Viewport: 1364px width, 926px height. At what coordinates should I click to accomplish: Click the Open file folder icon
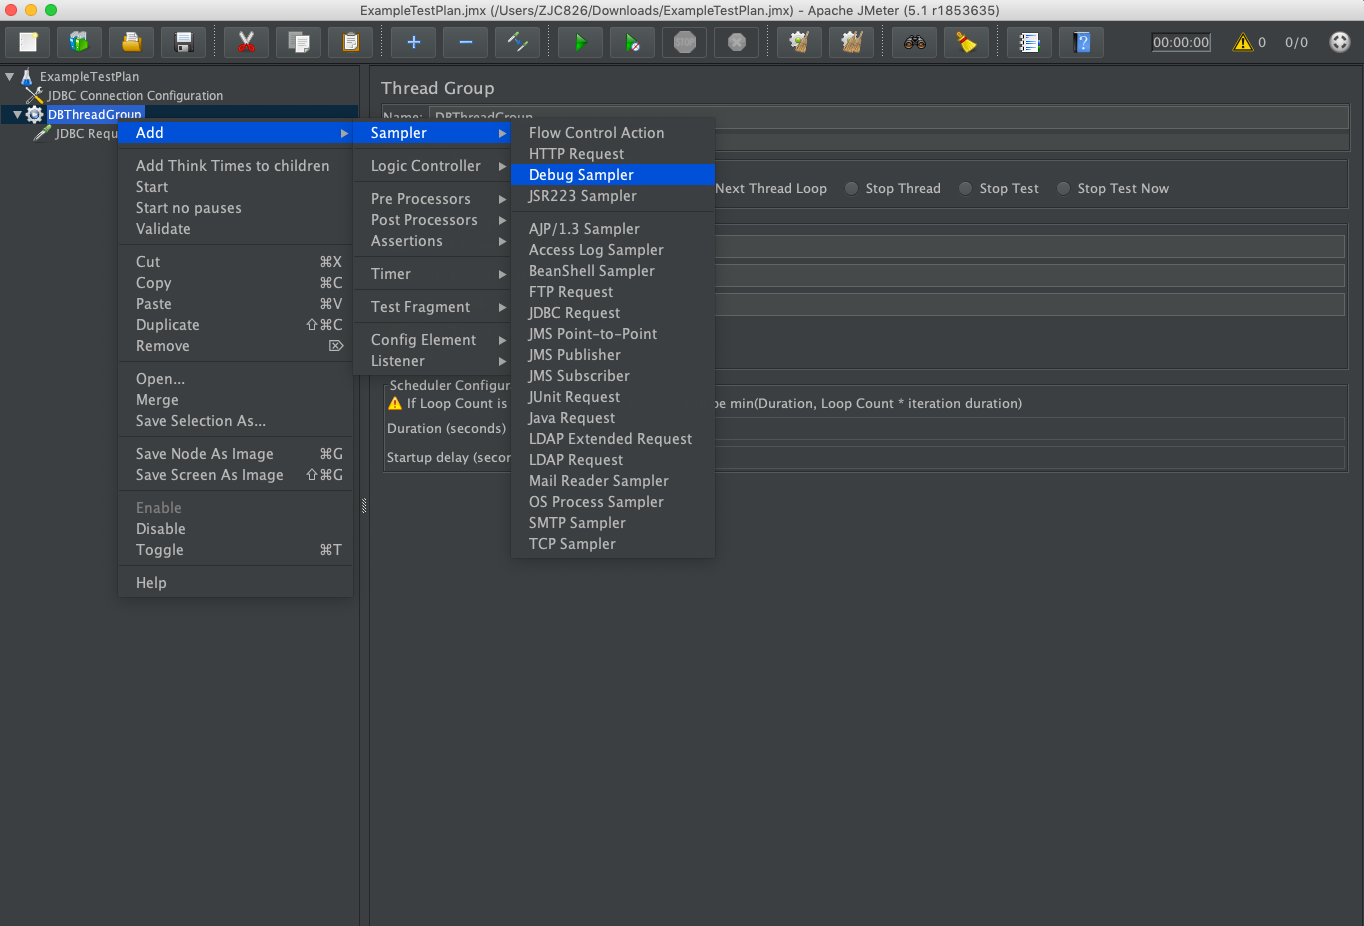point(132,42)
